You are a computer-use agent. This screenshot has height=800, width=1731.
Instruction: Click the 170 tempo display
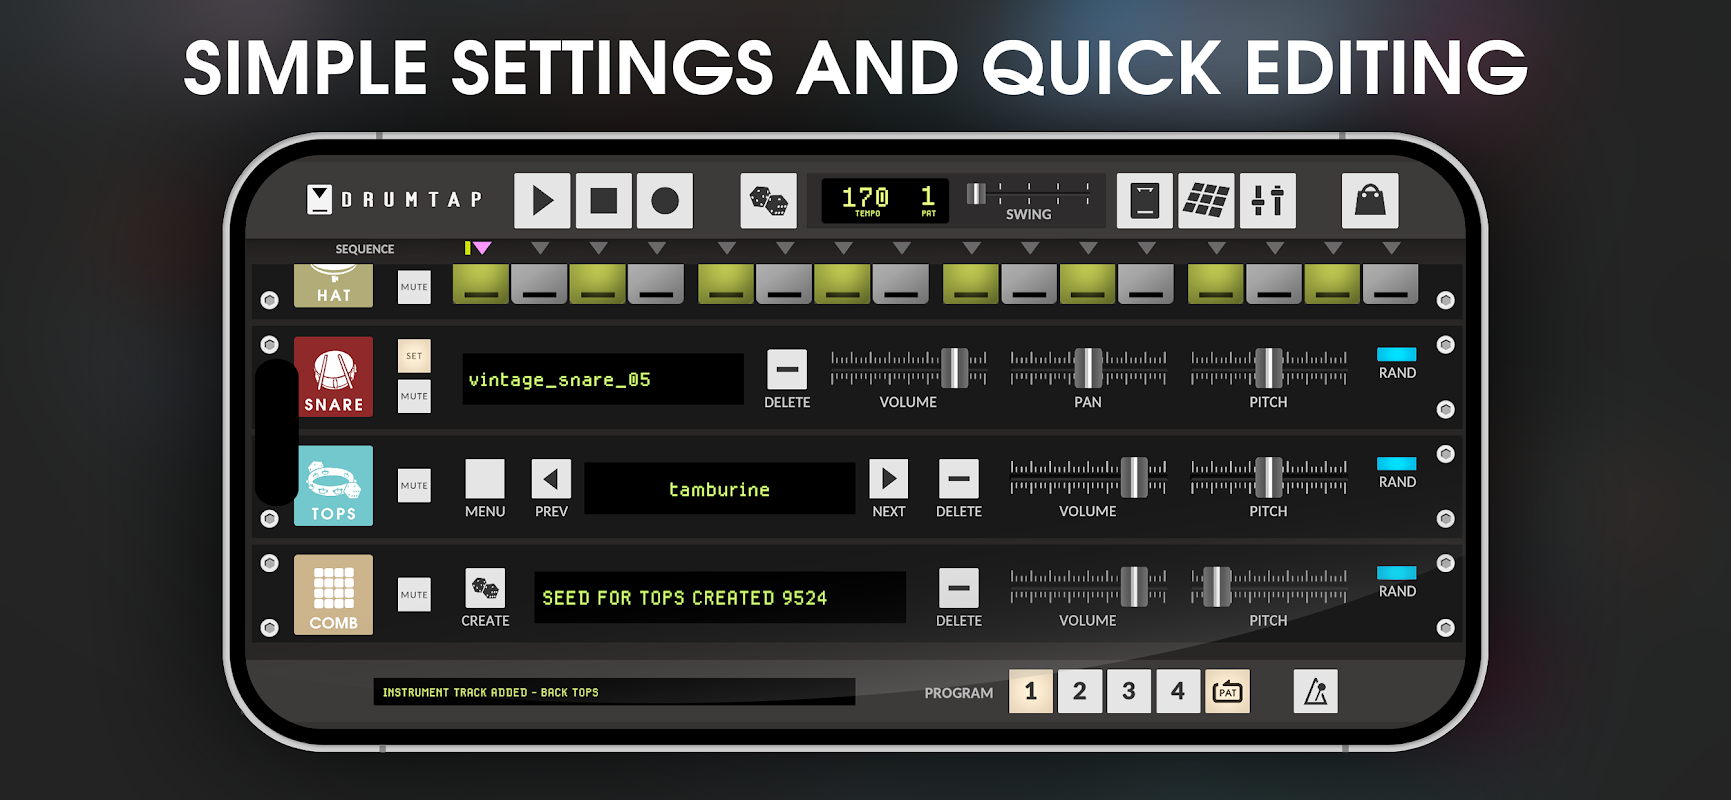pyautogui.click(x=865, y=200)
